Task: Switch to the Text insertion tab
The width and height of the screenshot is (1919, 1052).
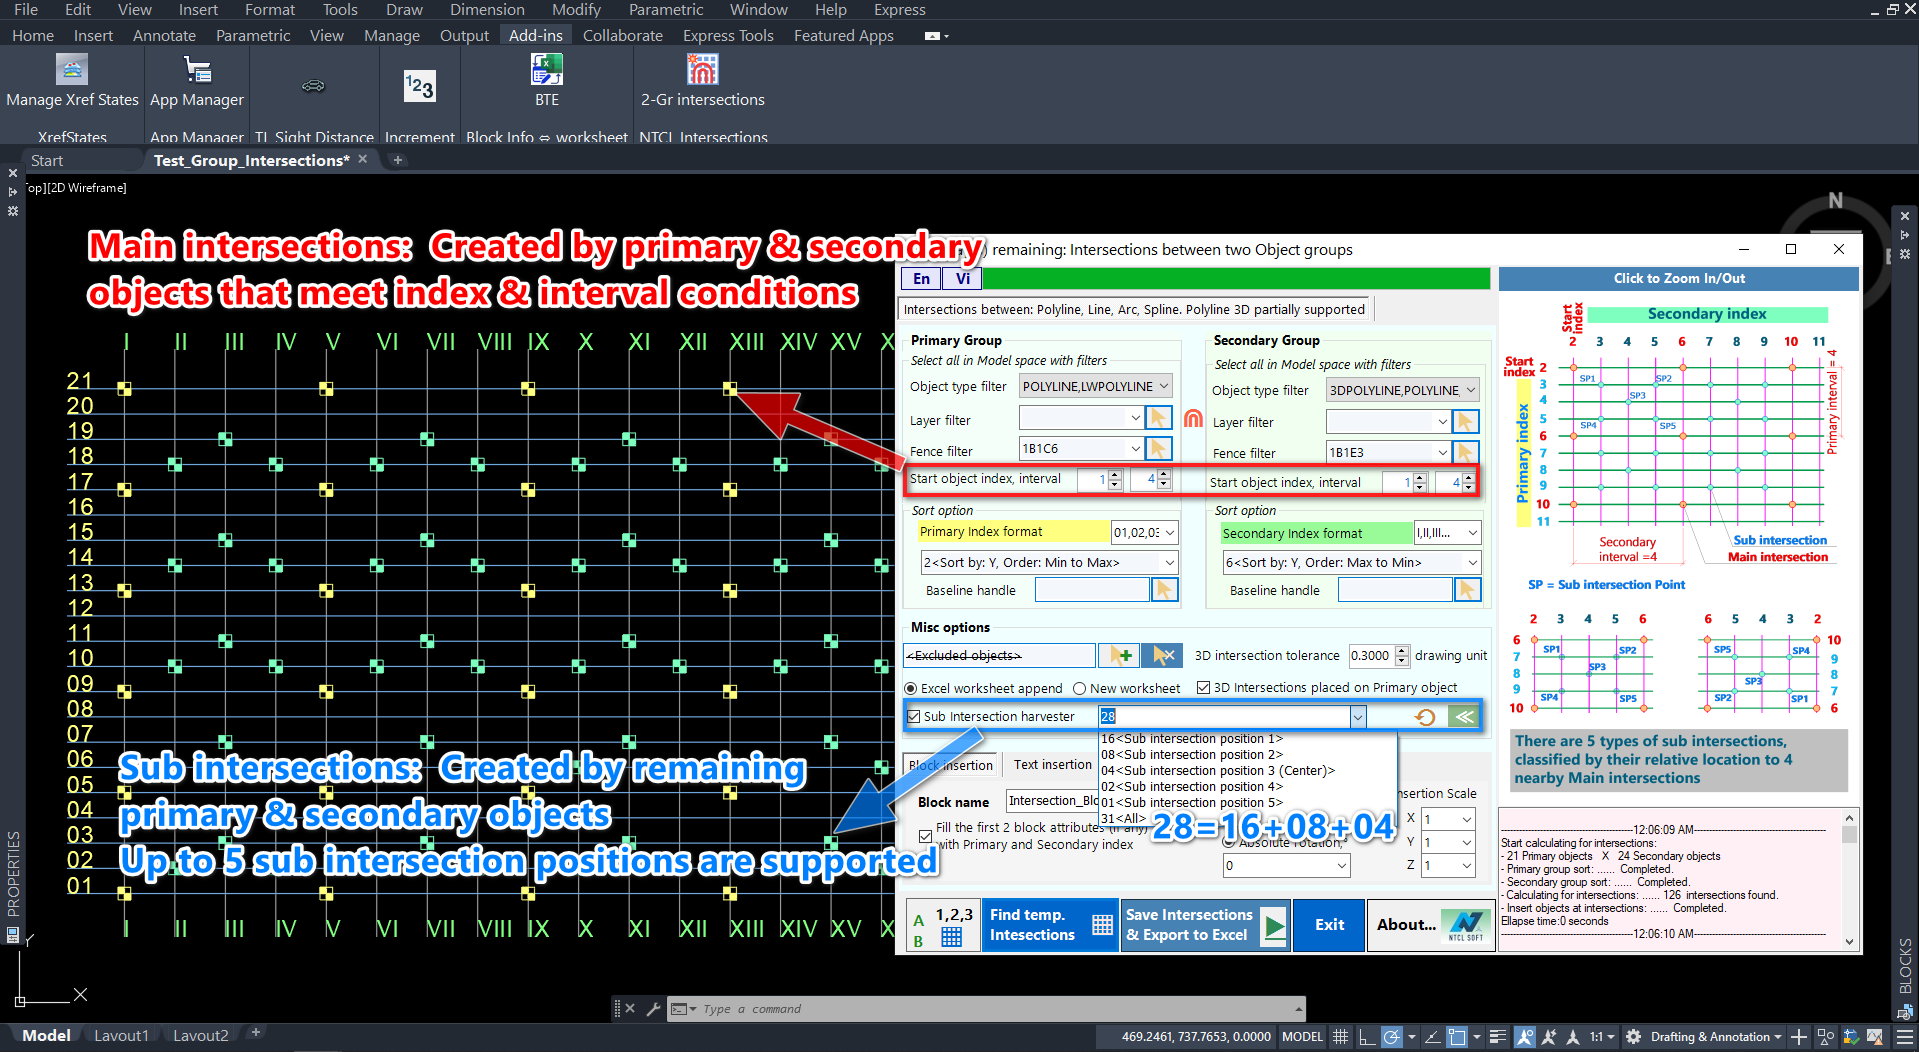Action: tap(1052, 765)
